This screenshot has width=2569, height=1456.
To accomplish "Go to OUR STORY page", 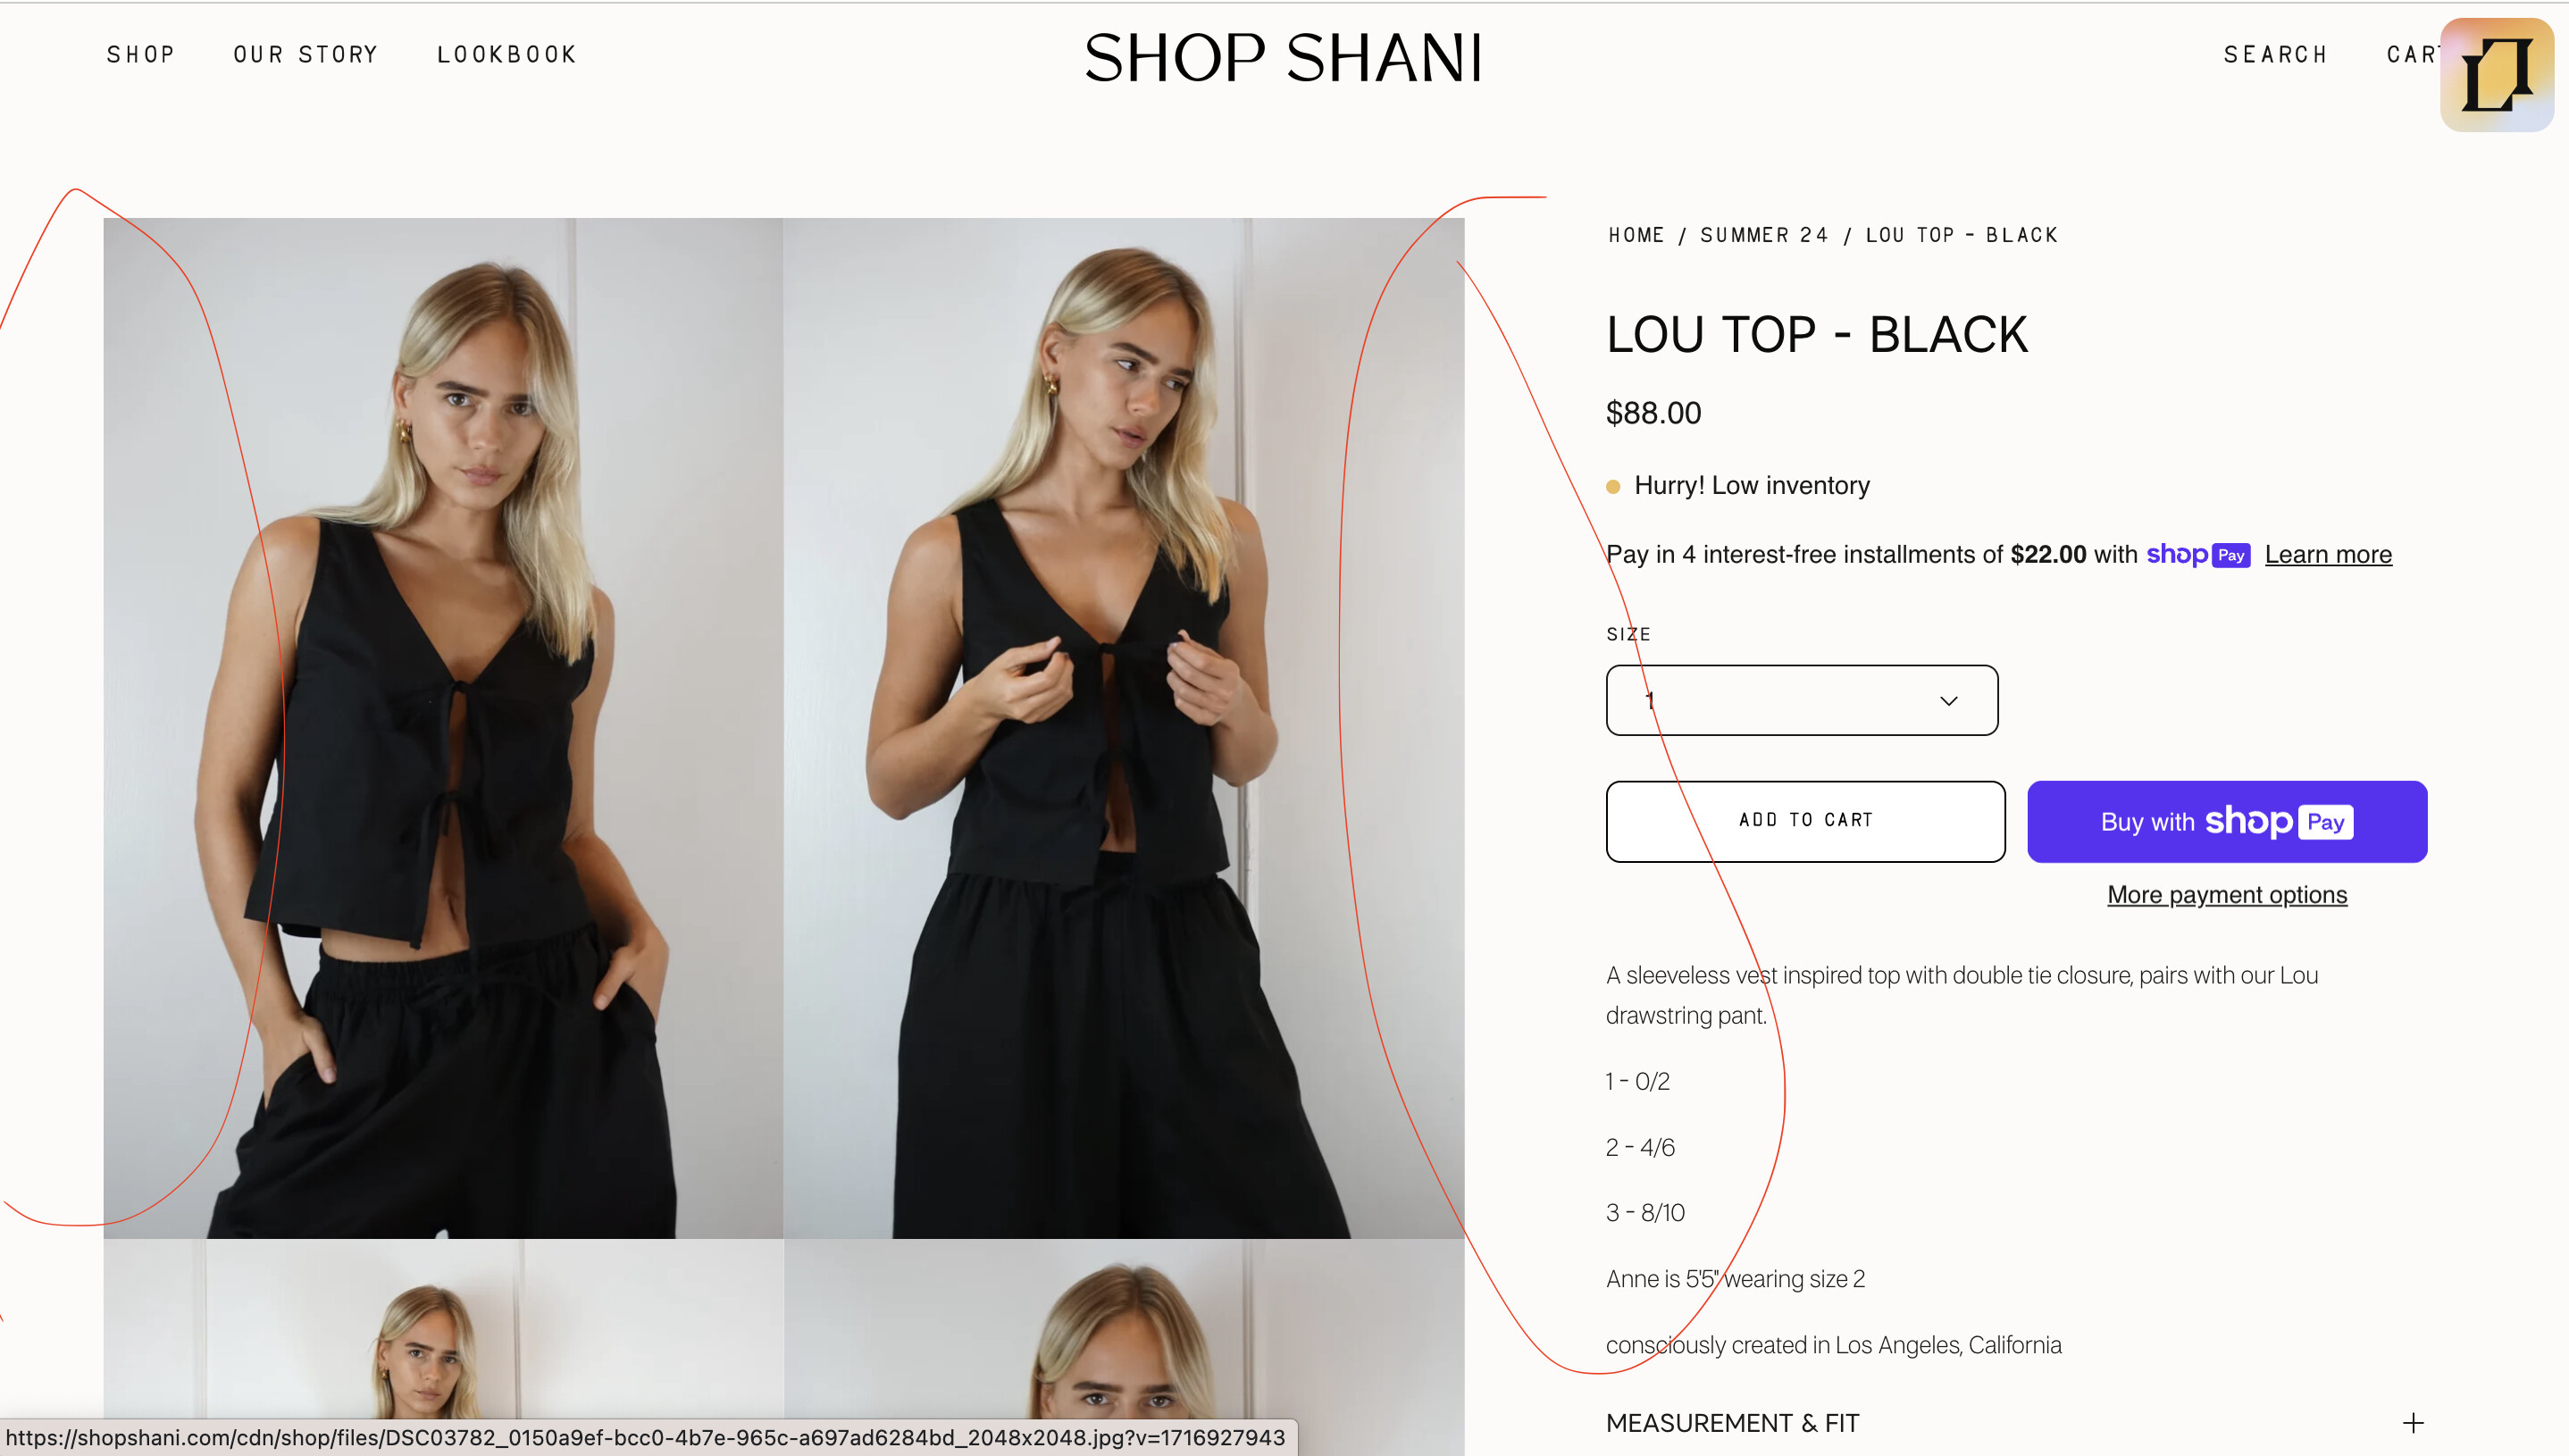I will pos(306,55).
